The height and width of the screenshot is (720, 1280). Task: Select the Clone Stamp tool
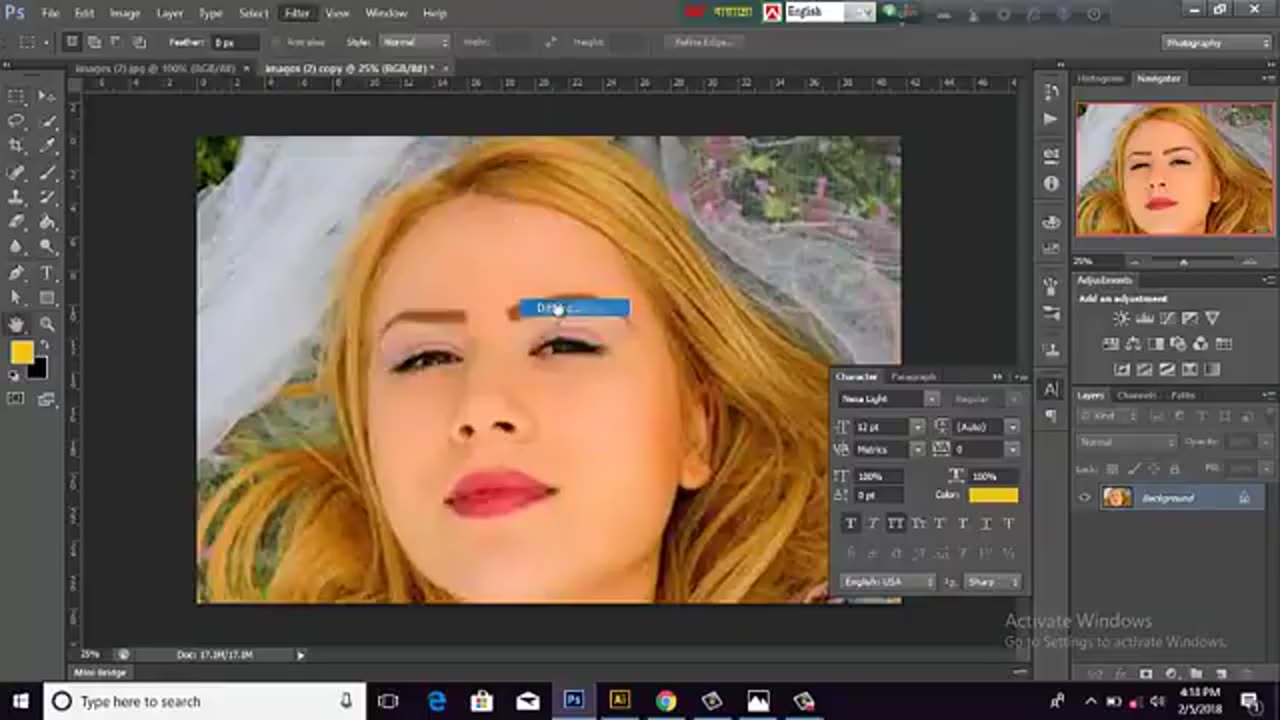pyautogui.click(x=17, y=197)
